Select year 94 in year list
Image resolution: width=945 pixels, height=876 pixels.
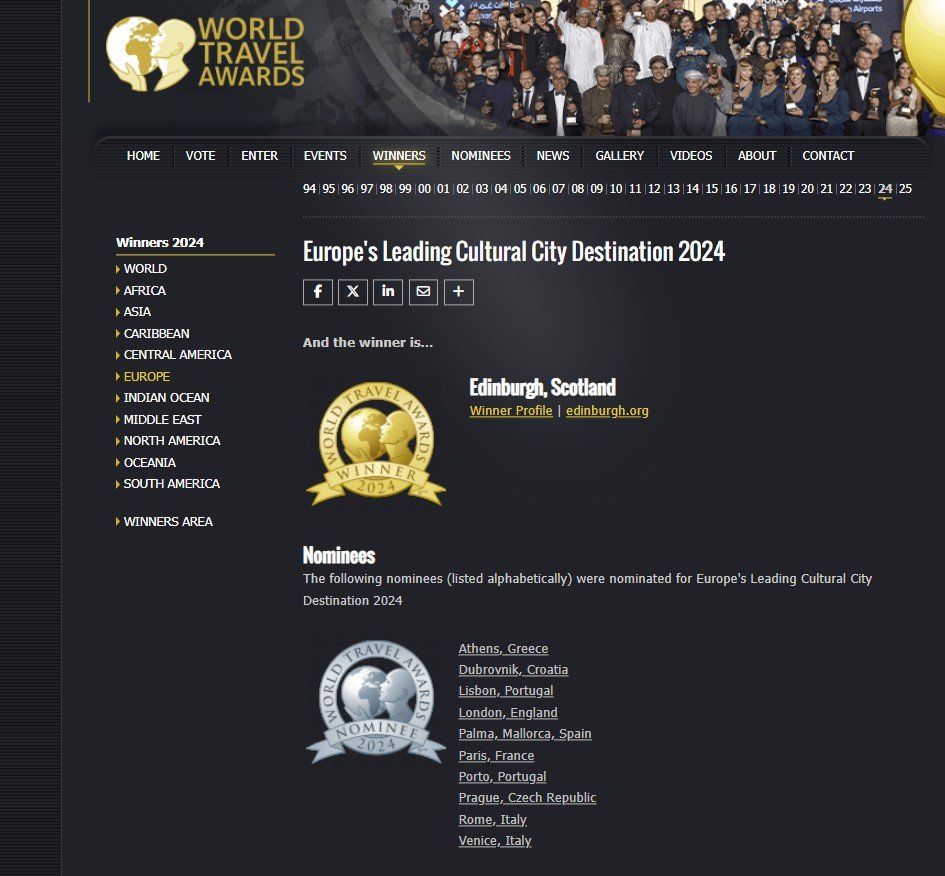pos(309,189)
